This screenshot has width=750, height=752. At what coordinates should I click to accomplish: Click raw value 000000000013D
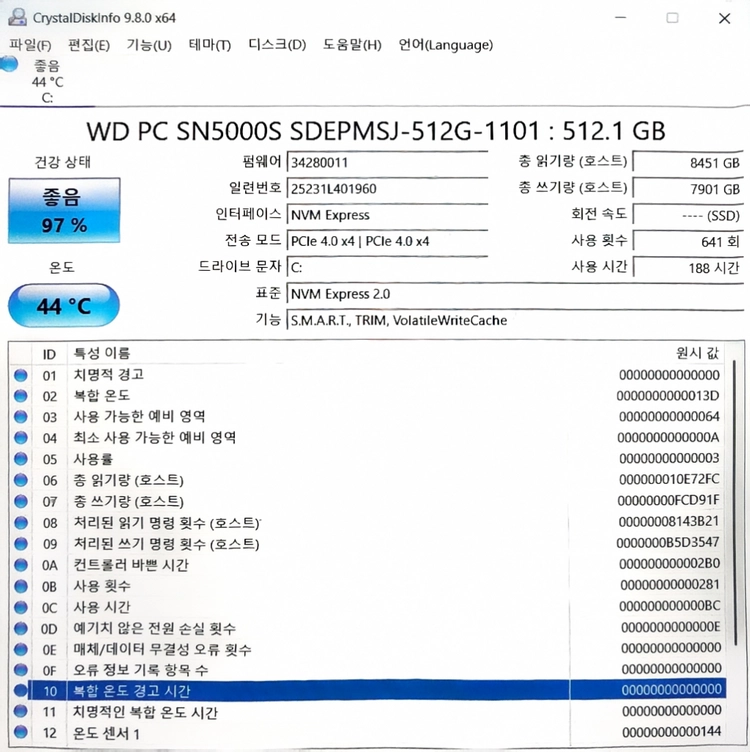(668, 396)
